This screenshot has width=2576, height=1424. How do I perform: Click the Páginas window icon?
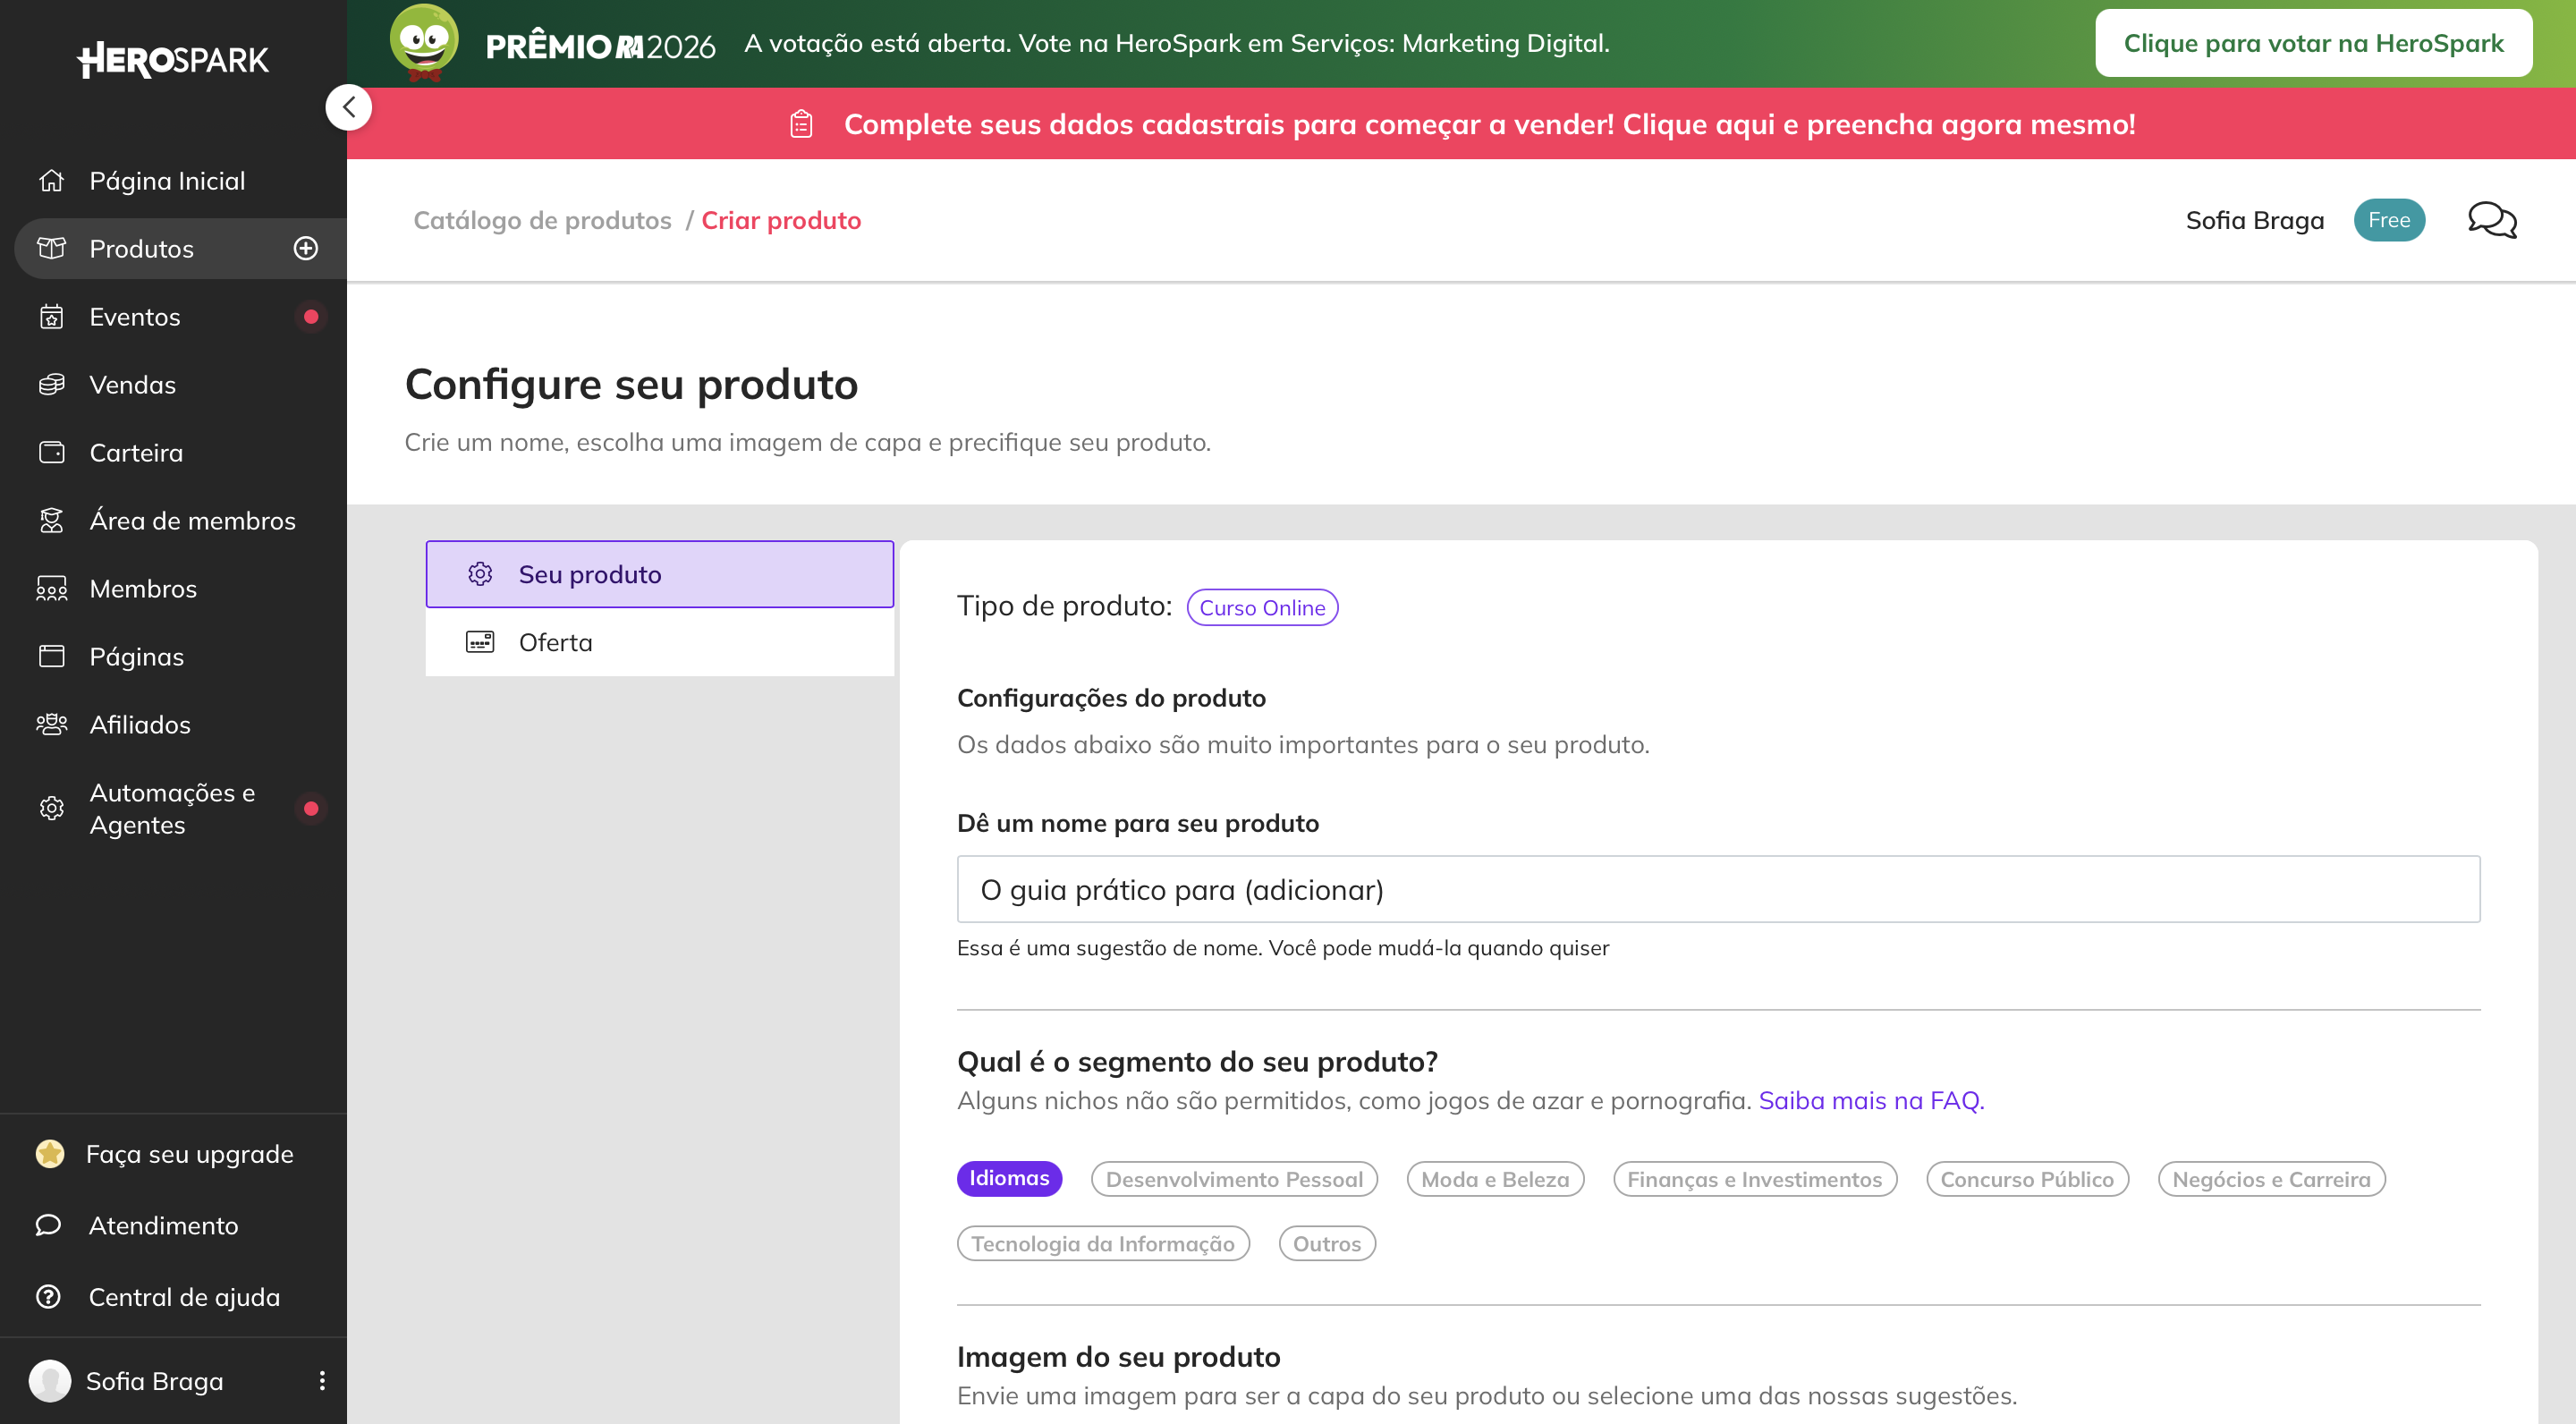52,657
